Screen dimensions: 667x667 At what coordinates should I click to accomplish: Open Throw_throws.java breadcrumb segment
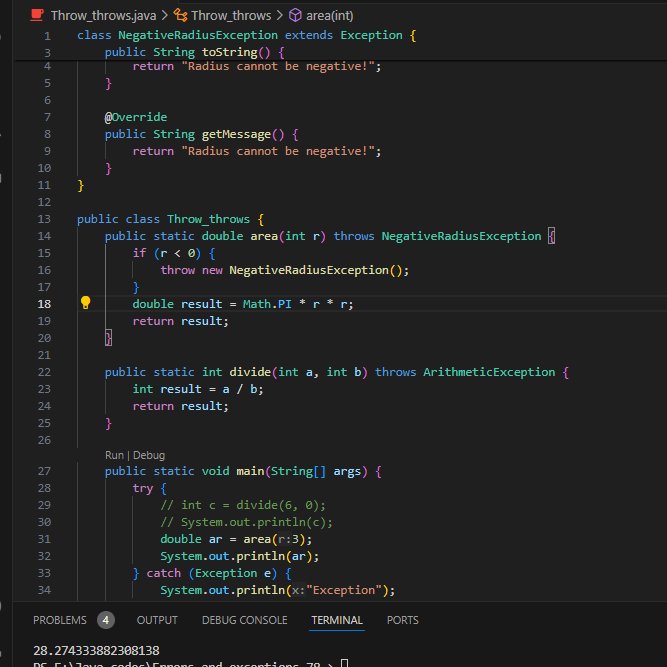(103, 16)
